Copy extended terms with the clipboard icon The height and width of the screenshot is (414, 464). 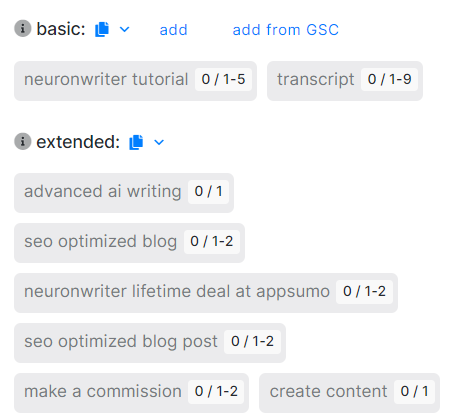pyautogui.click(x=136, y=142)
